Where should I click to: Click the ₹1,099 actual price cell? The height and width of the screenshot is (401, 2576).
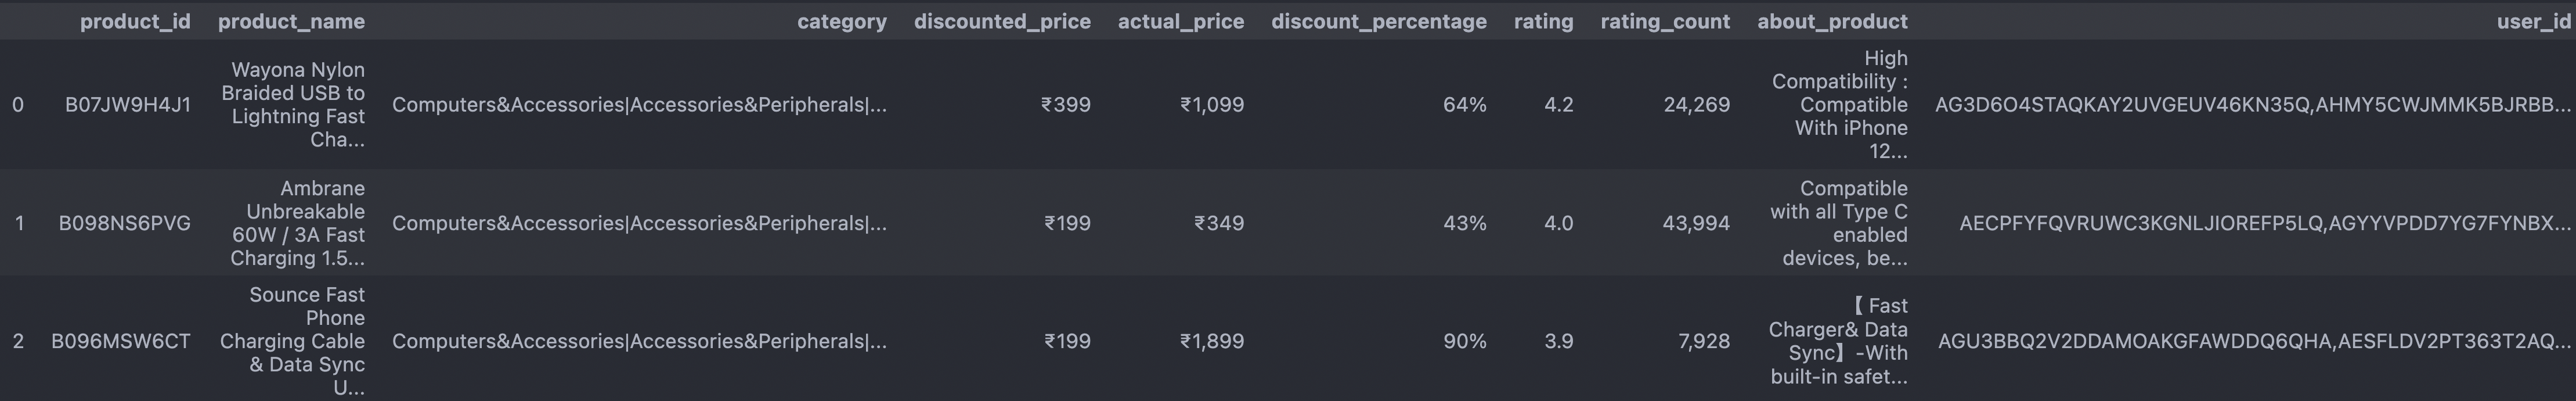(x=1212, y=104)
